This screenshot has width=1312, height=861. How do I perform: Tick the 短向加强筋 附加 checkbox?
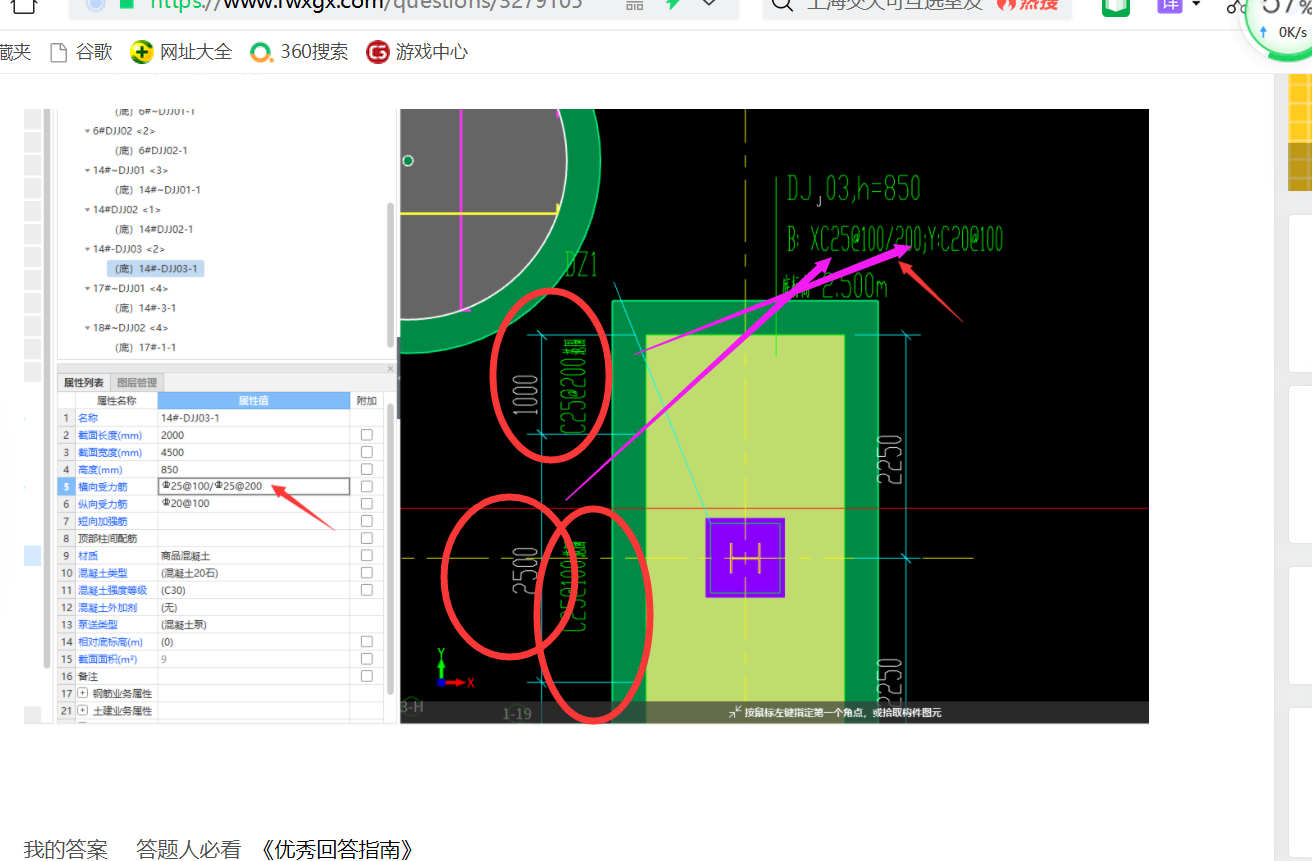coord(367,521)
